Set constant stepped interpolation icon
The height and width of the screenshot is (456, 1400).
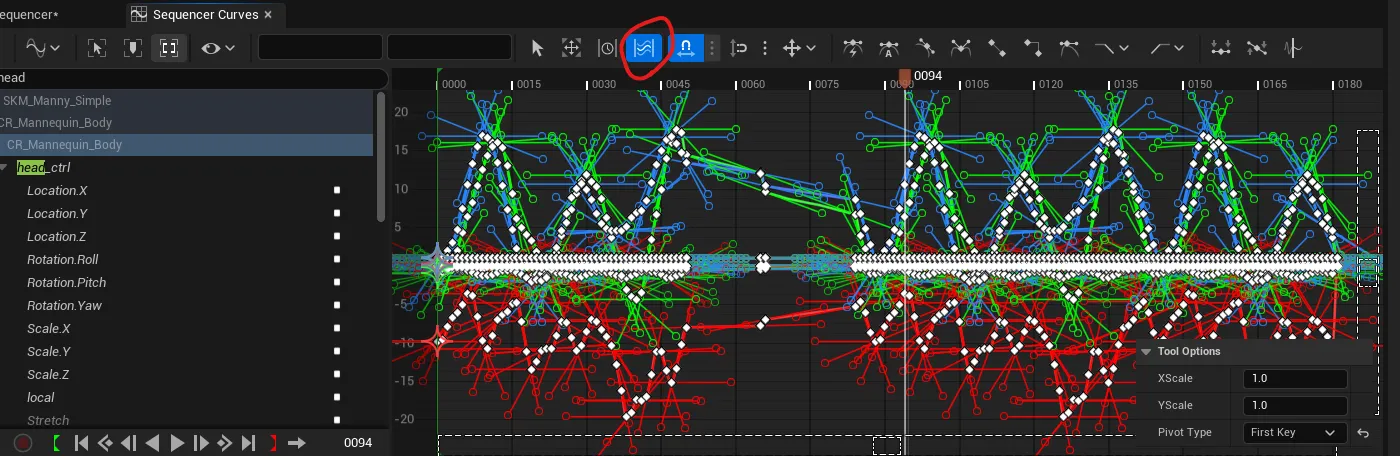click(1033, 47)
